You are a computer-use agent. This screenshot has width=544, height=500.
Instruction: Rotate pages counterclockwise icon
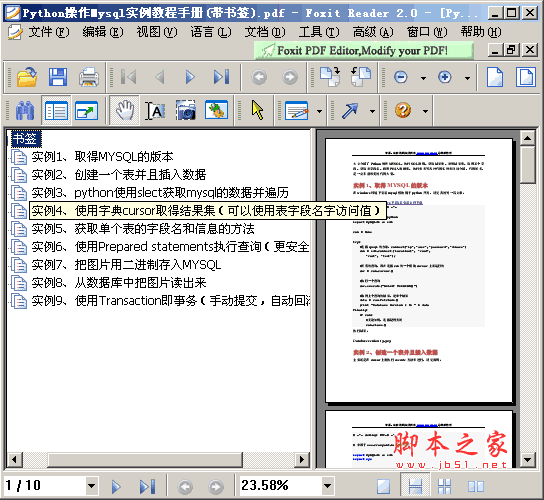[x=361, y=77]
